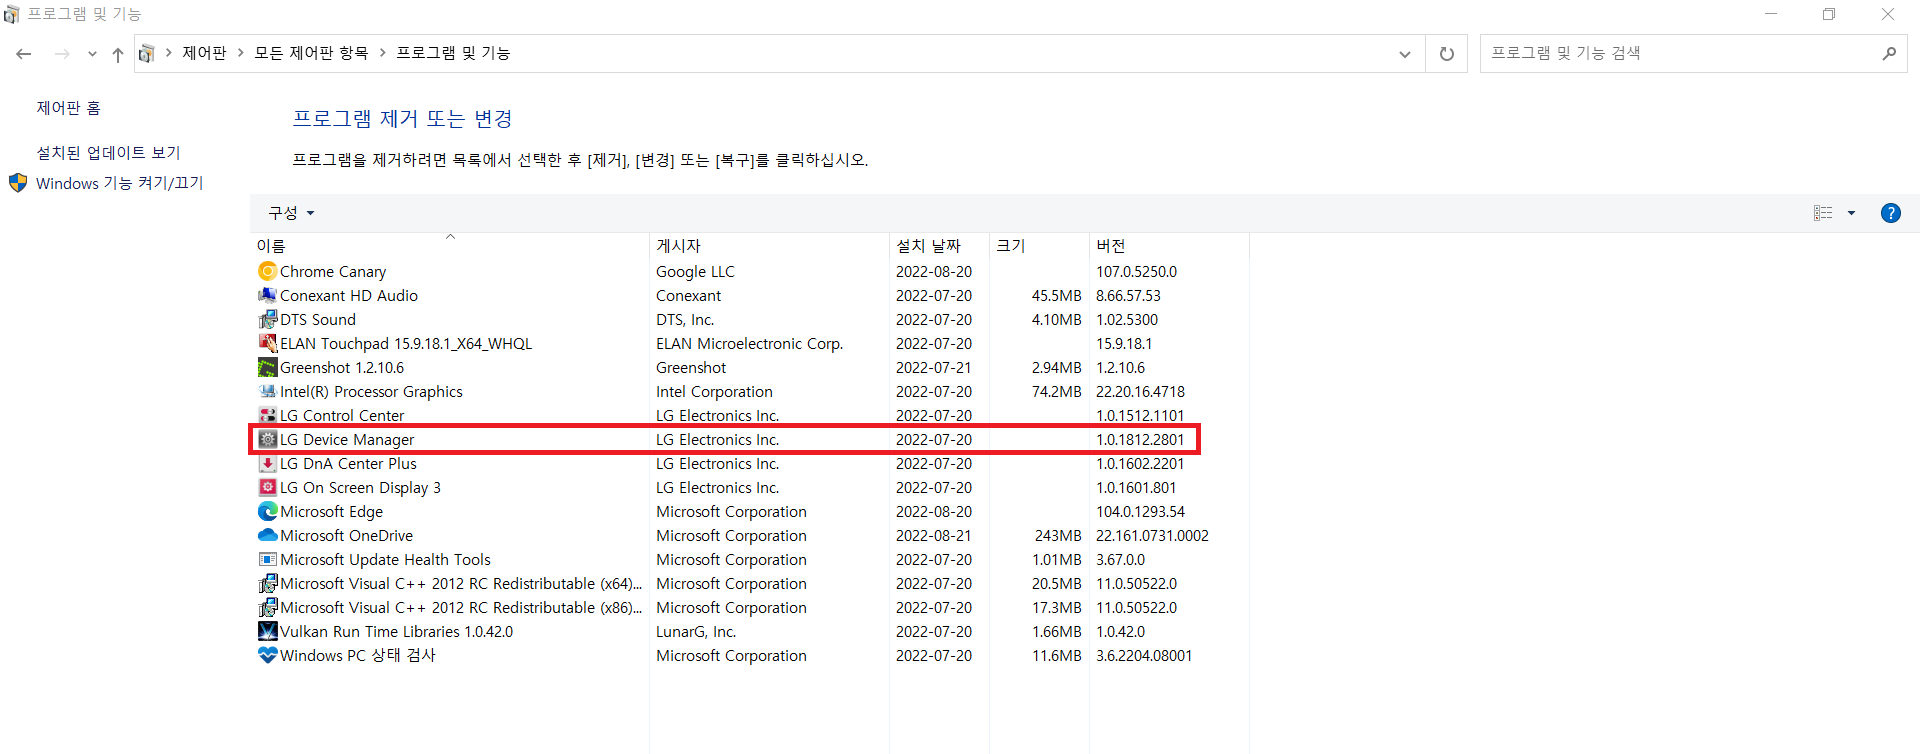The height and width of the screenshot is (754, 1920).
Task: Click the Chrome Canary program icon
Action: [x=267, y=271]
